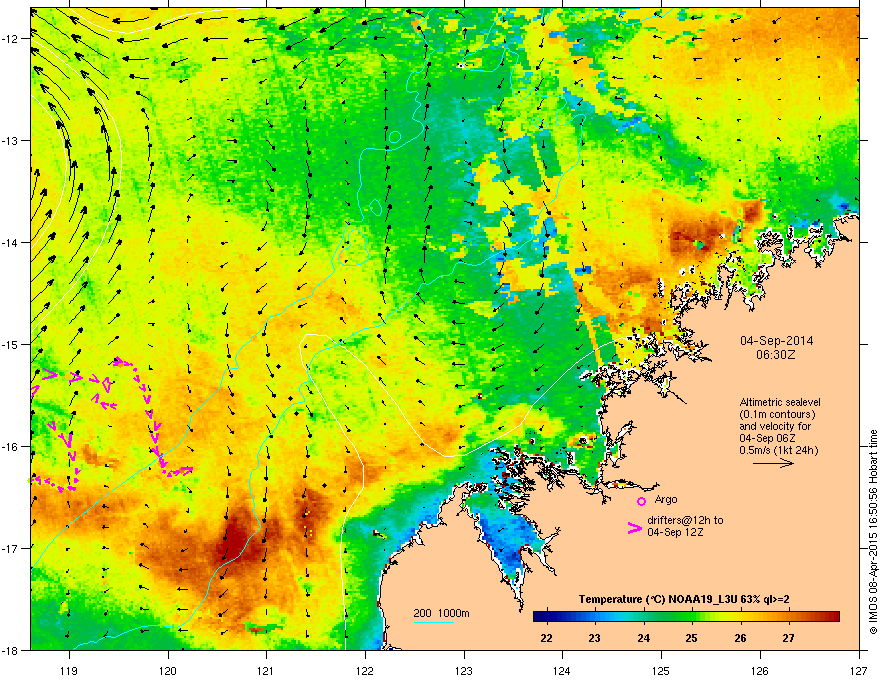Click the '0.5m/s (1kt 24h)' text
Image resolution: width=880 pixels, height=680 pixels.
(x=778, y=450)
